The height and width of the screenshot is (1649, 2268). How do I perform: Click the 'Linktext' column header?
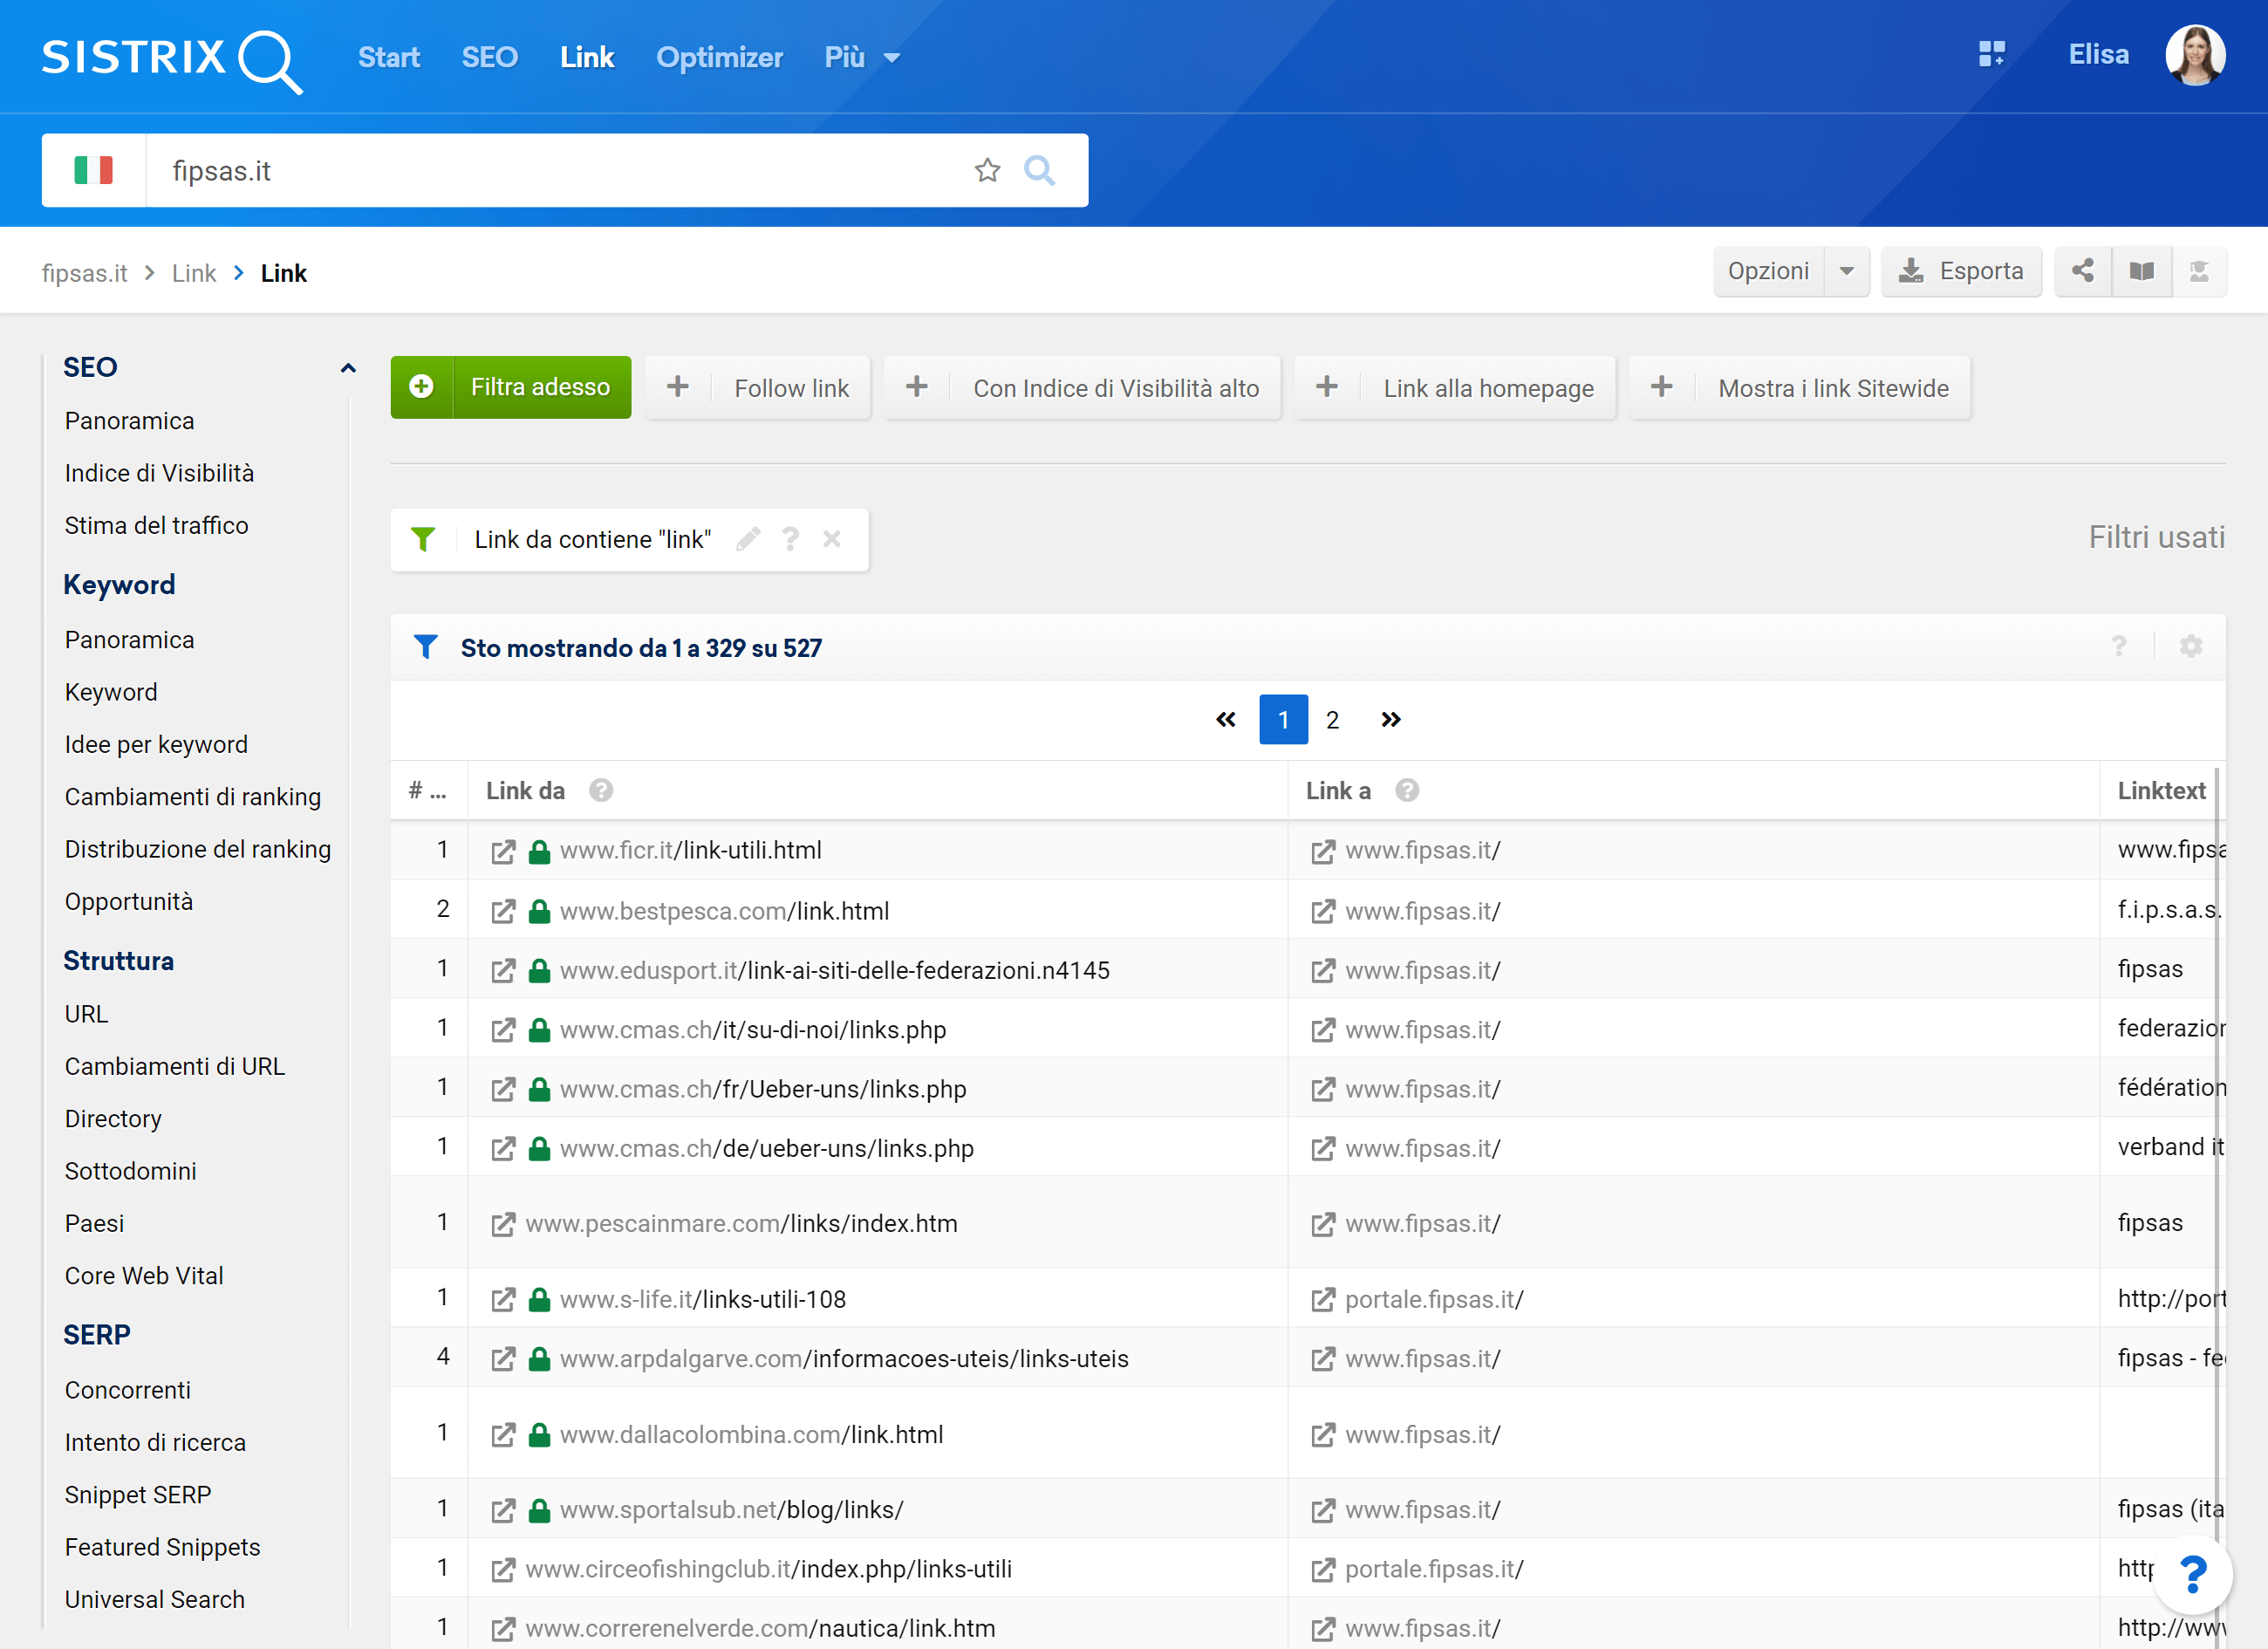2161,790
